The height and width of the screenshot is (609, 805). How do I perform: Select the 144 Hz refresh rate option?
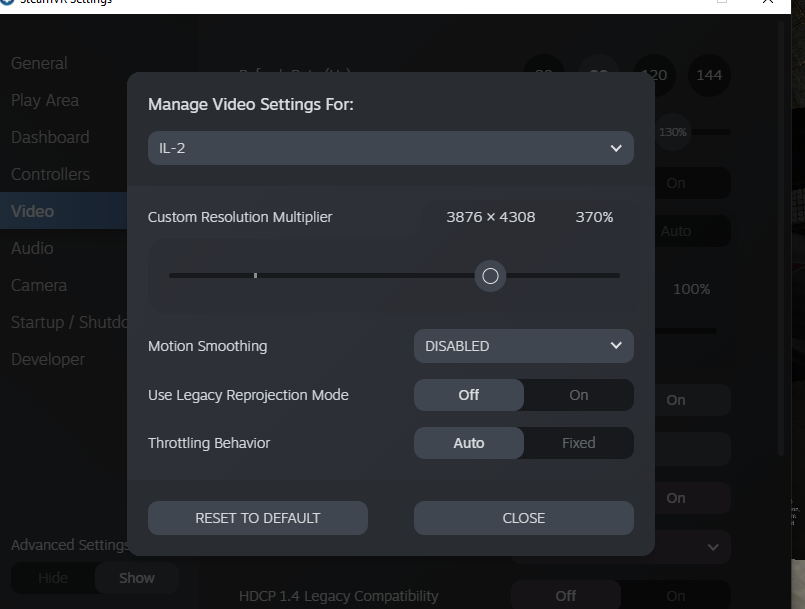pos(709,75)
